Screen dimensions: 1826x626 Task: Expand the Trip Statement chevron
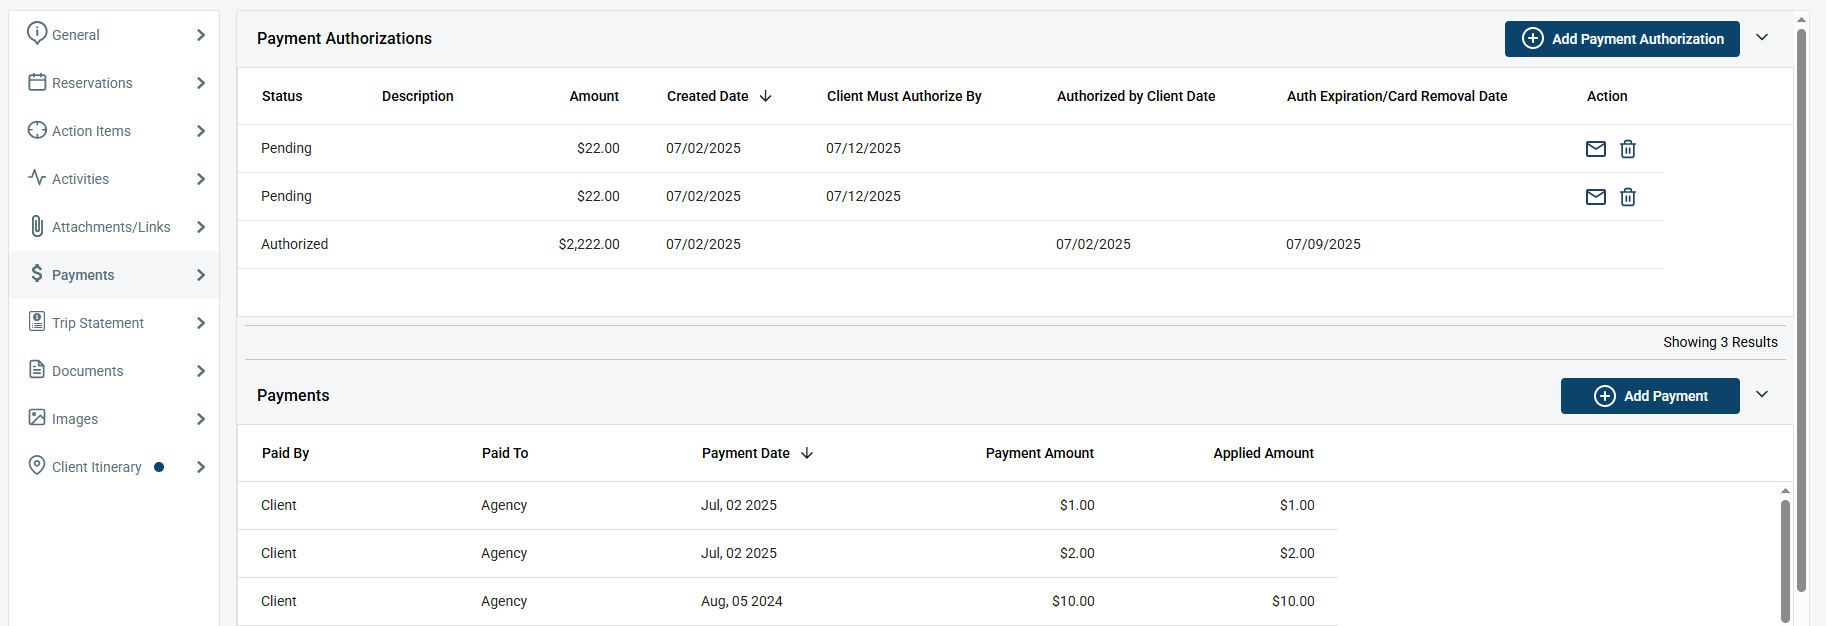[x=201, y=323]
